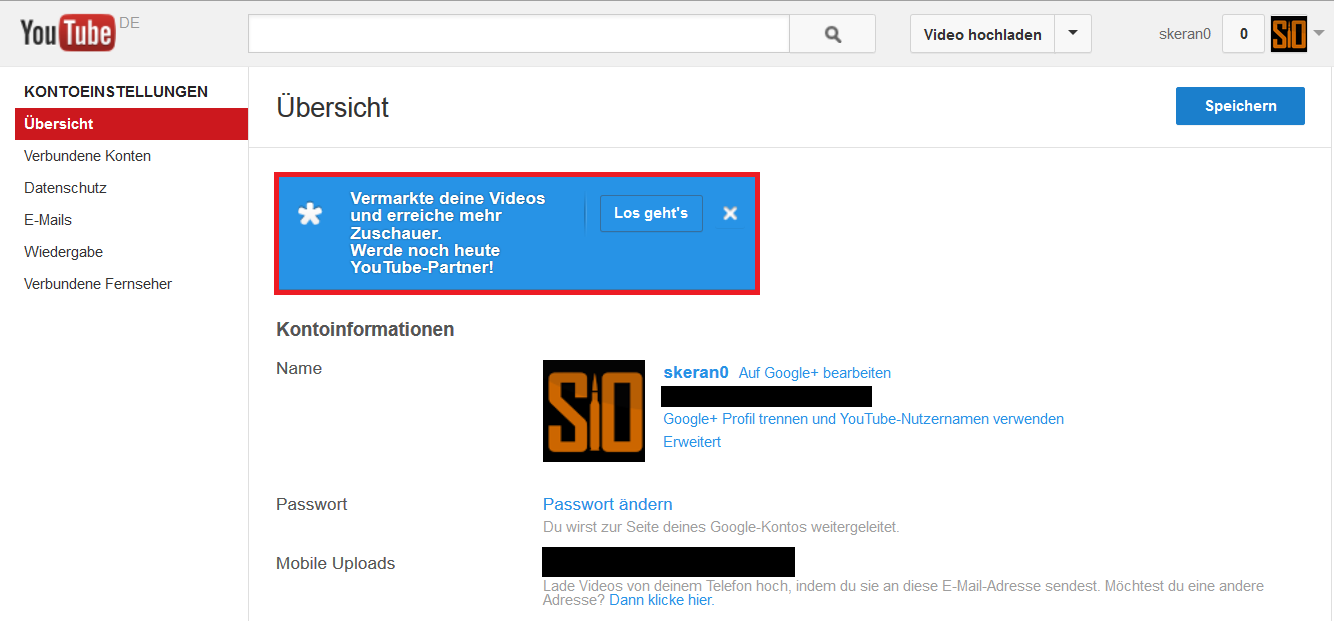The image size is (1334, 621).
Task: Open the Verbundene Konten settings section
Action: (88, 156)
